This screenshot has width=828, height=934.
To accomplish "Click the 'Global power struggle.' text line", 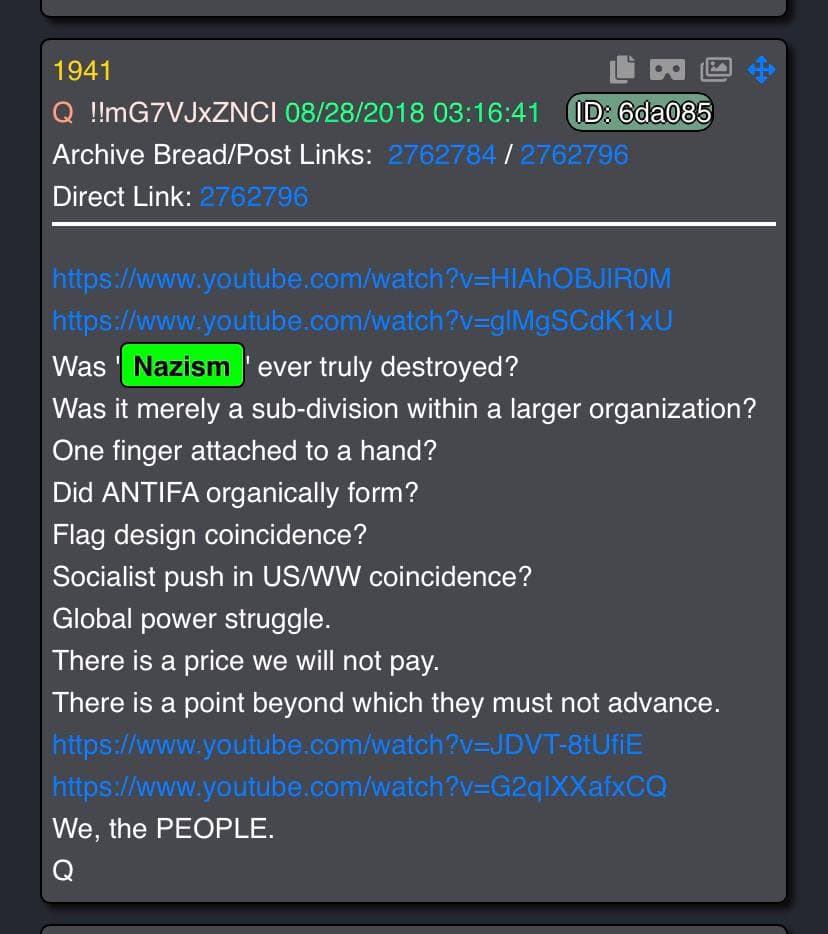I will coord(191,619).
